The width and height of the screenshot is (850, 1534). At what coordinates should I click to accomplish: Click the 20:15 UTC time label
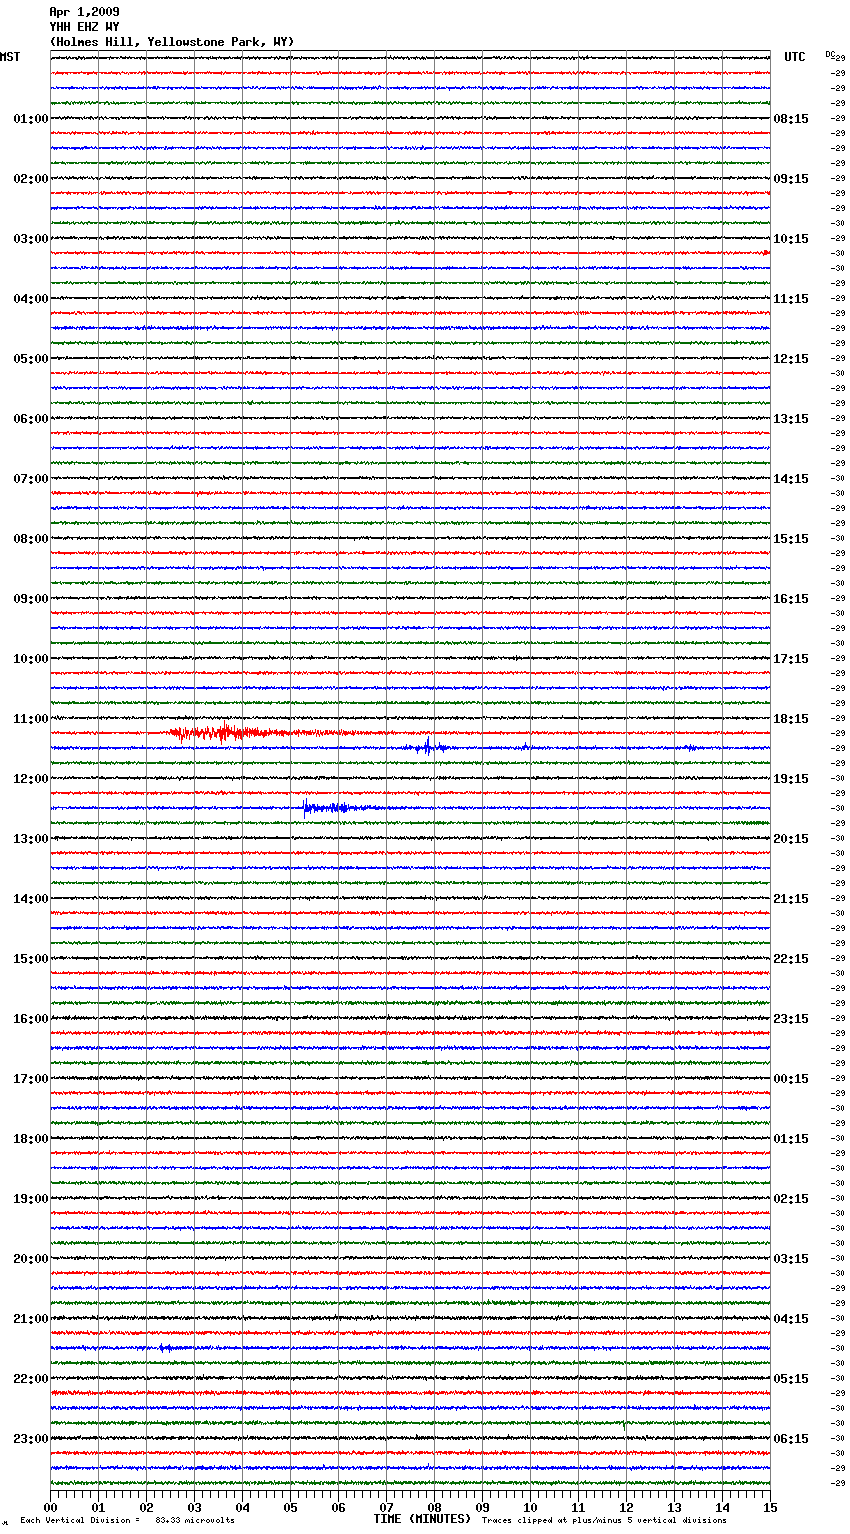tap(791, 839)
